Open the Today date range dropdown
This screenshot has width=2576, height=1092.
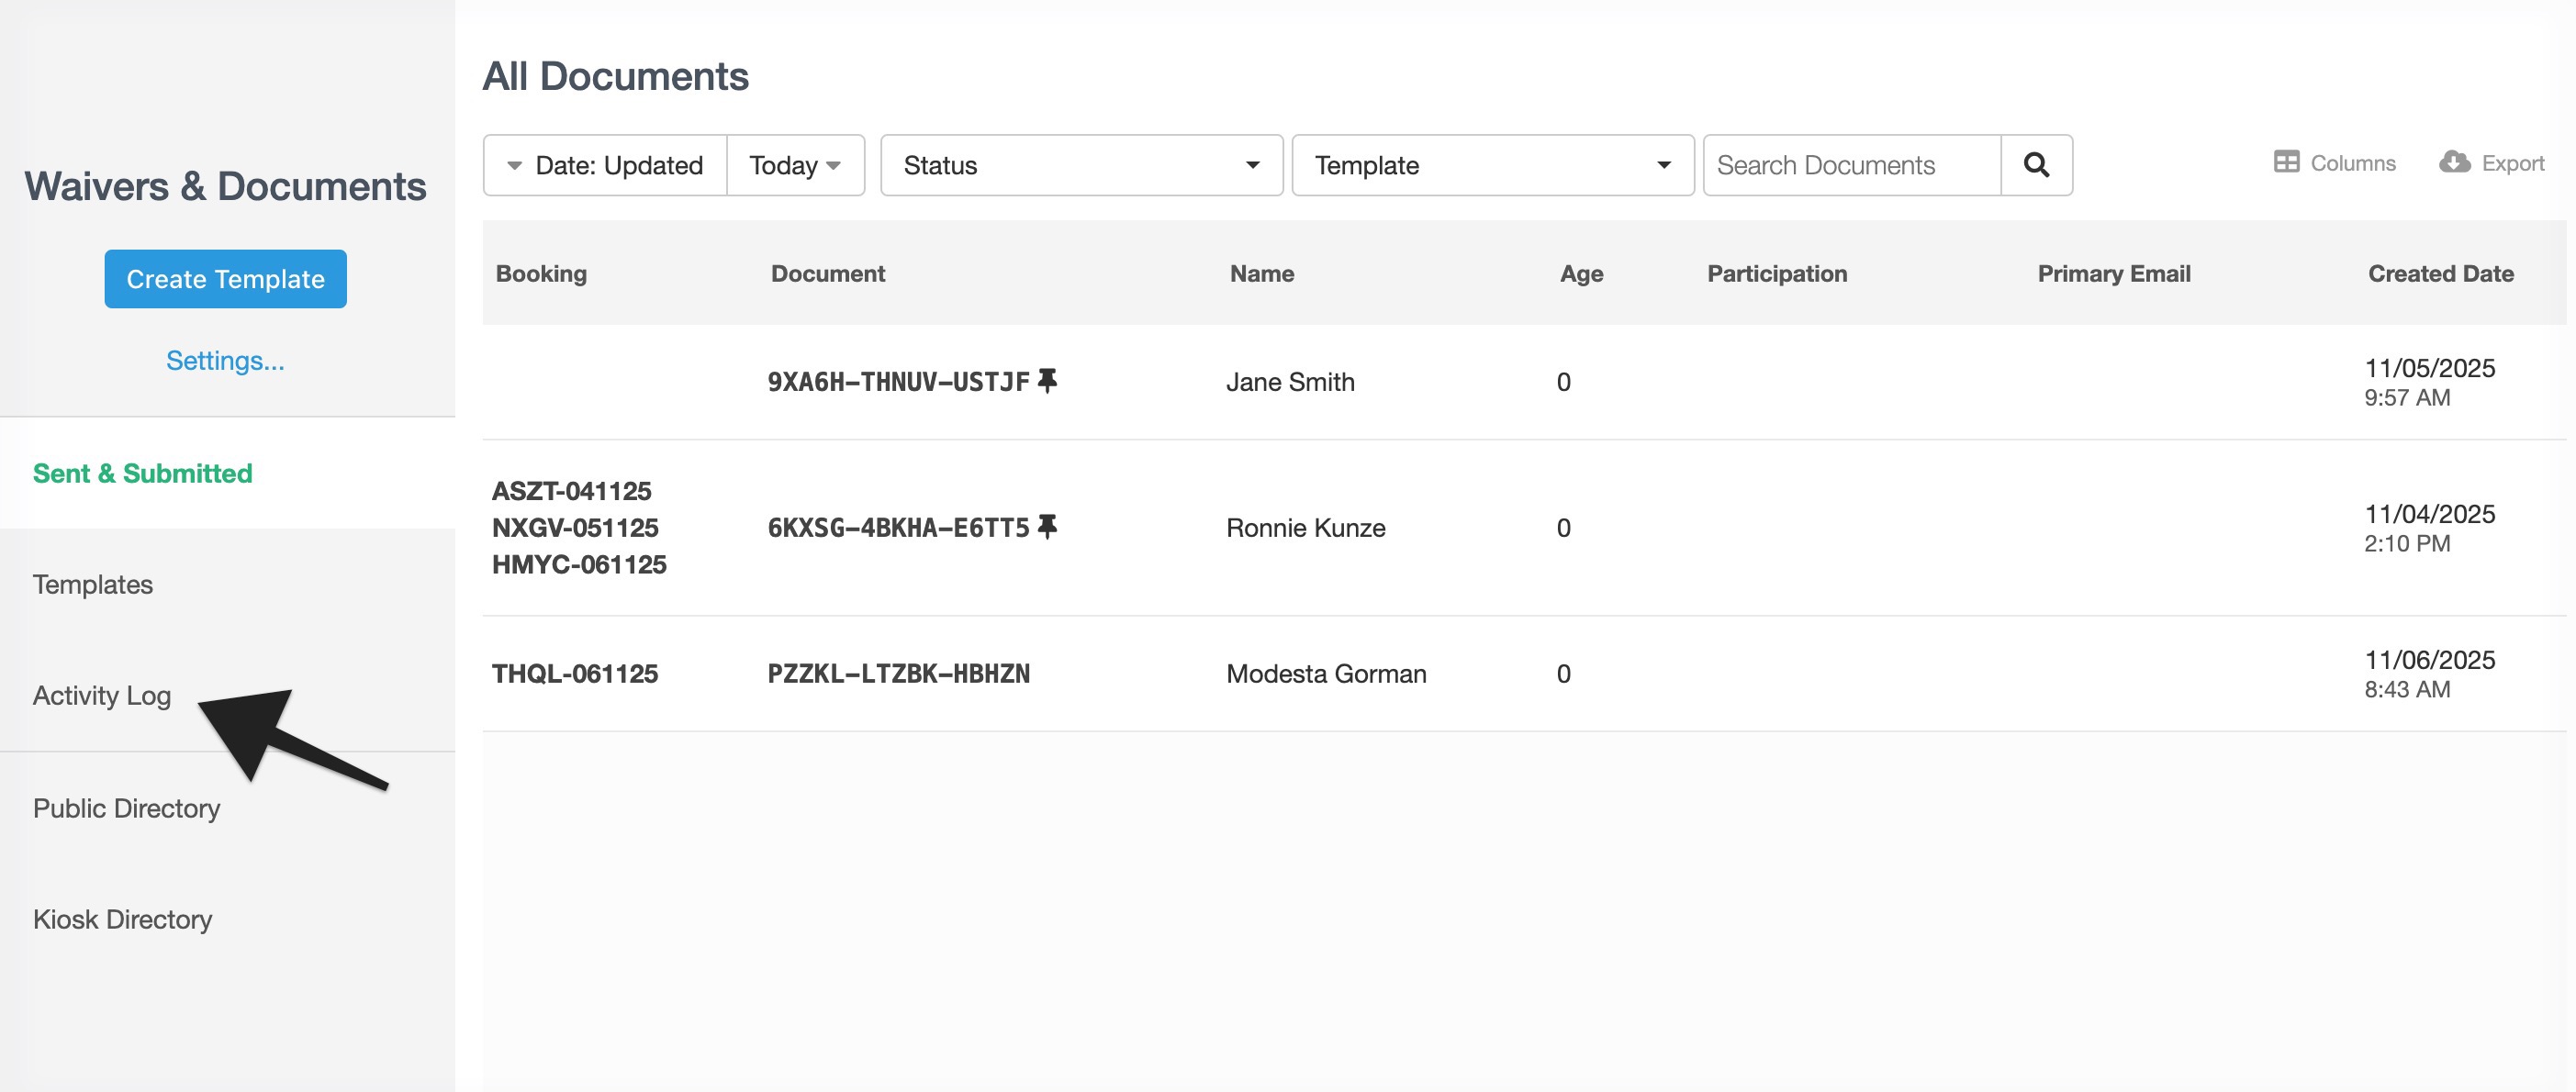pyautogui.click(x=795, y=165)
